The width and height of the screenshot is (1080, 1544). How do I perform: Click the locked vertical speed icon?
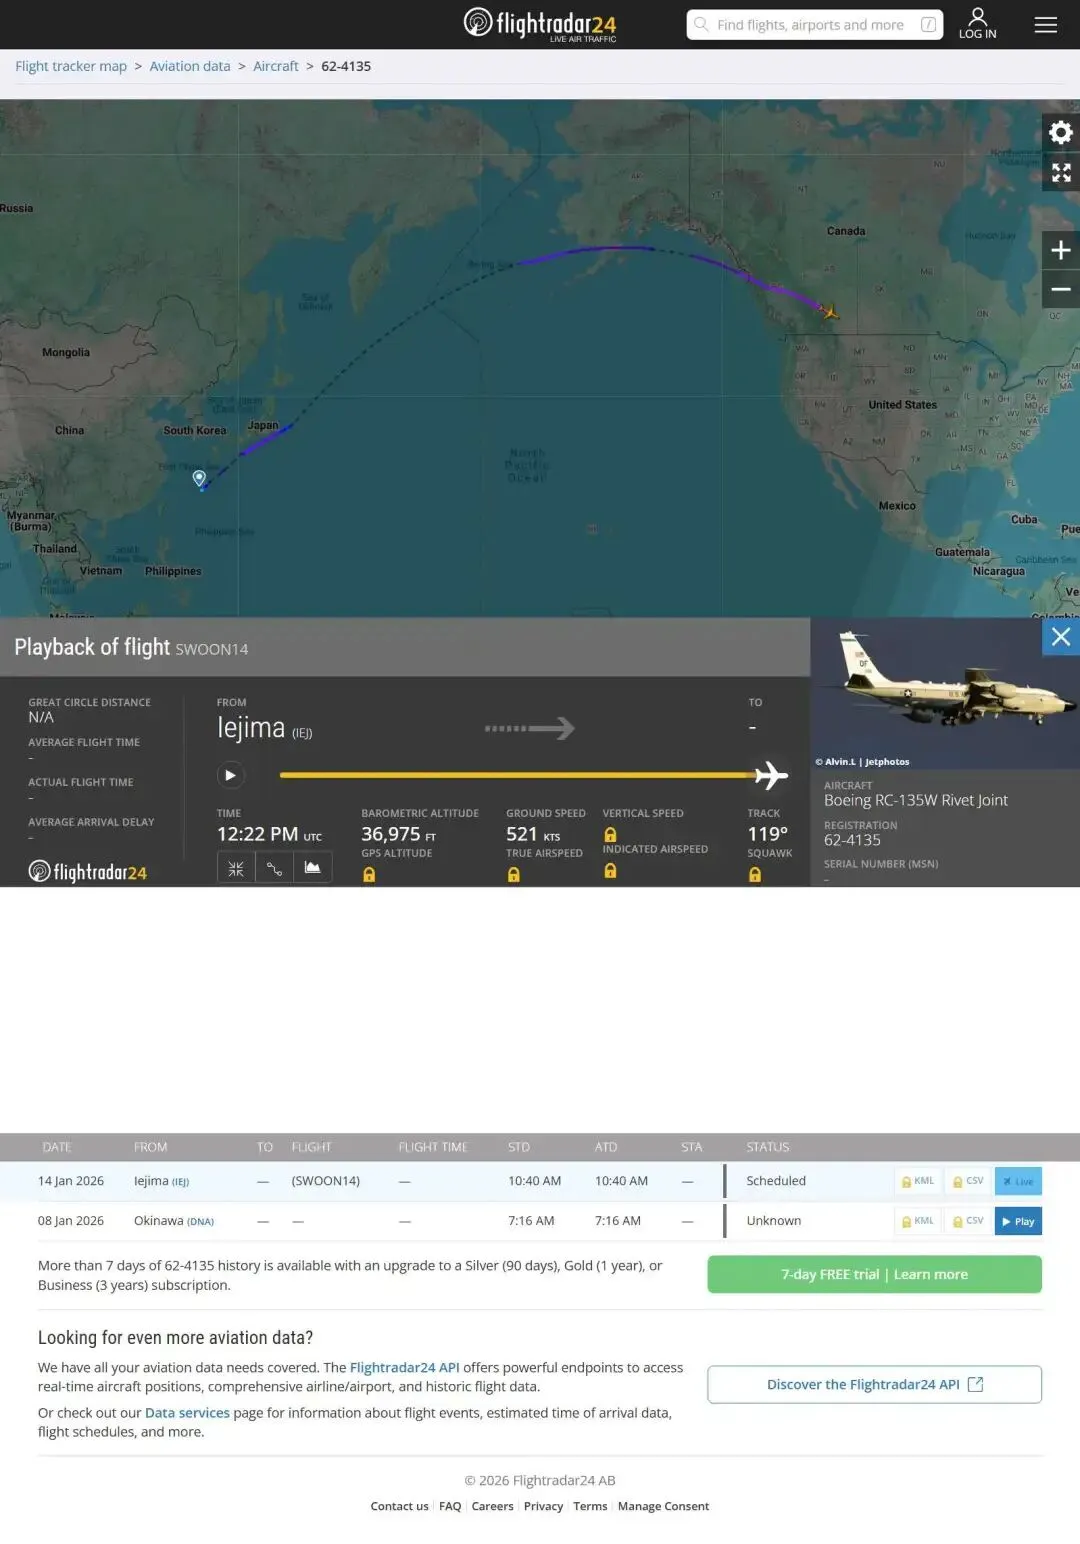610,835
